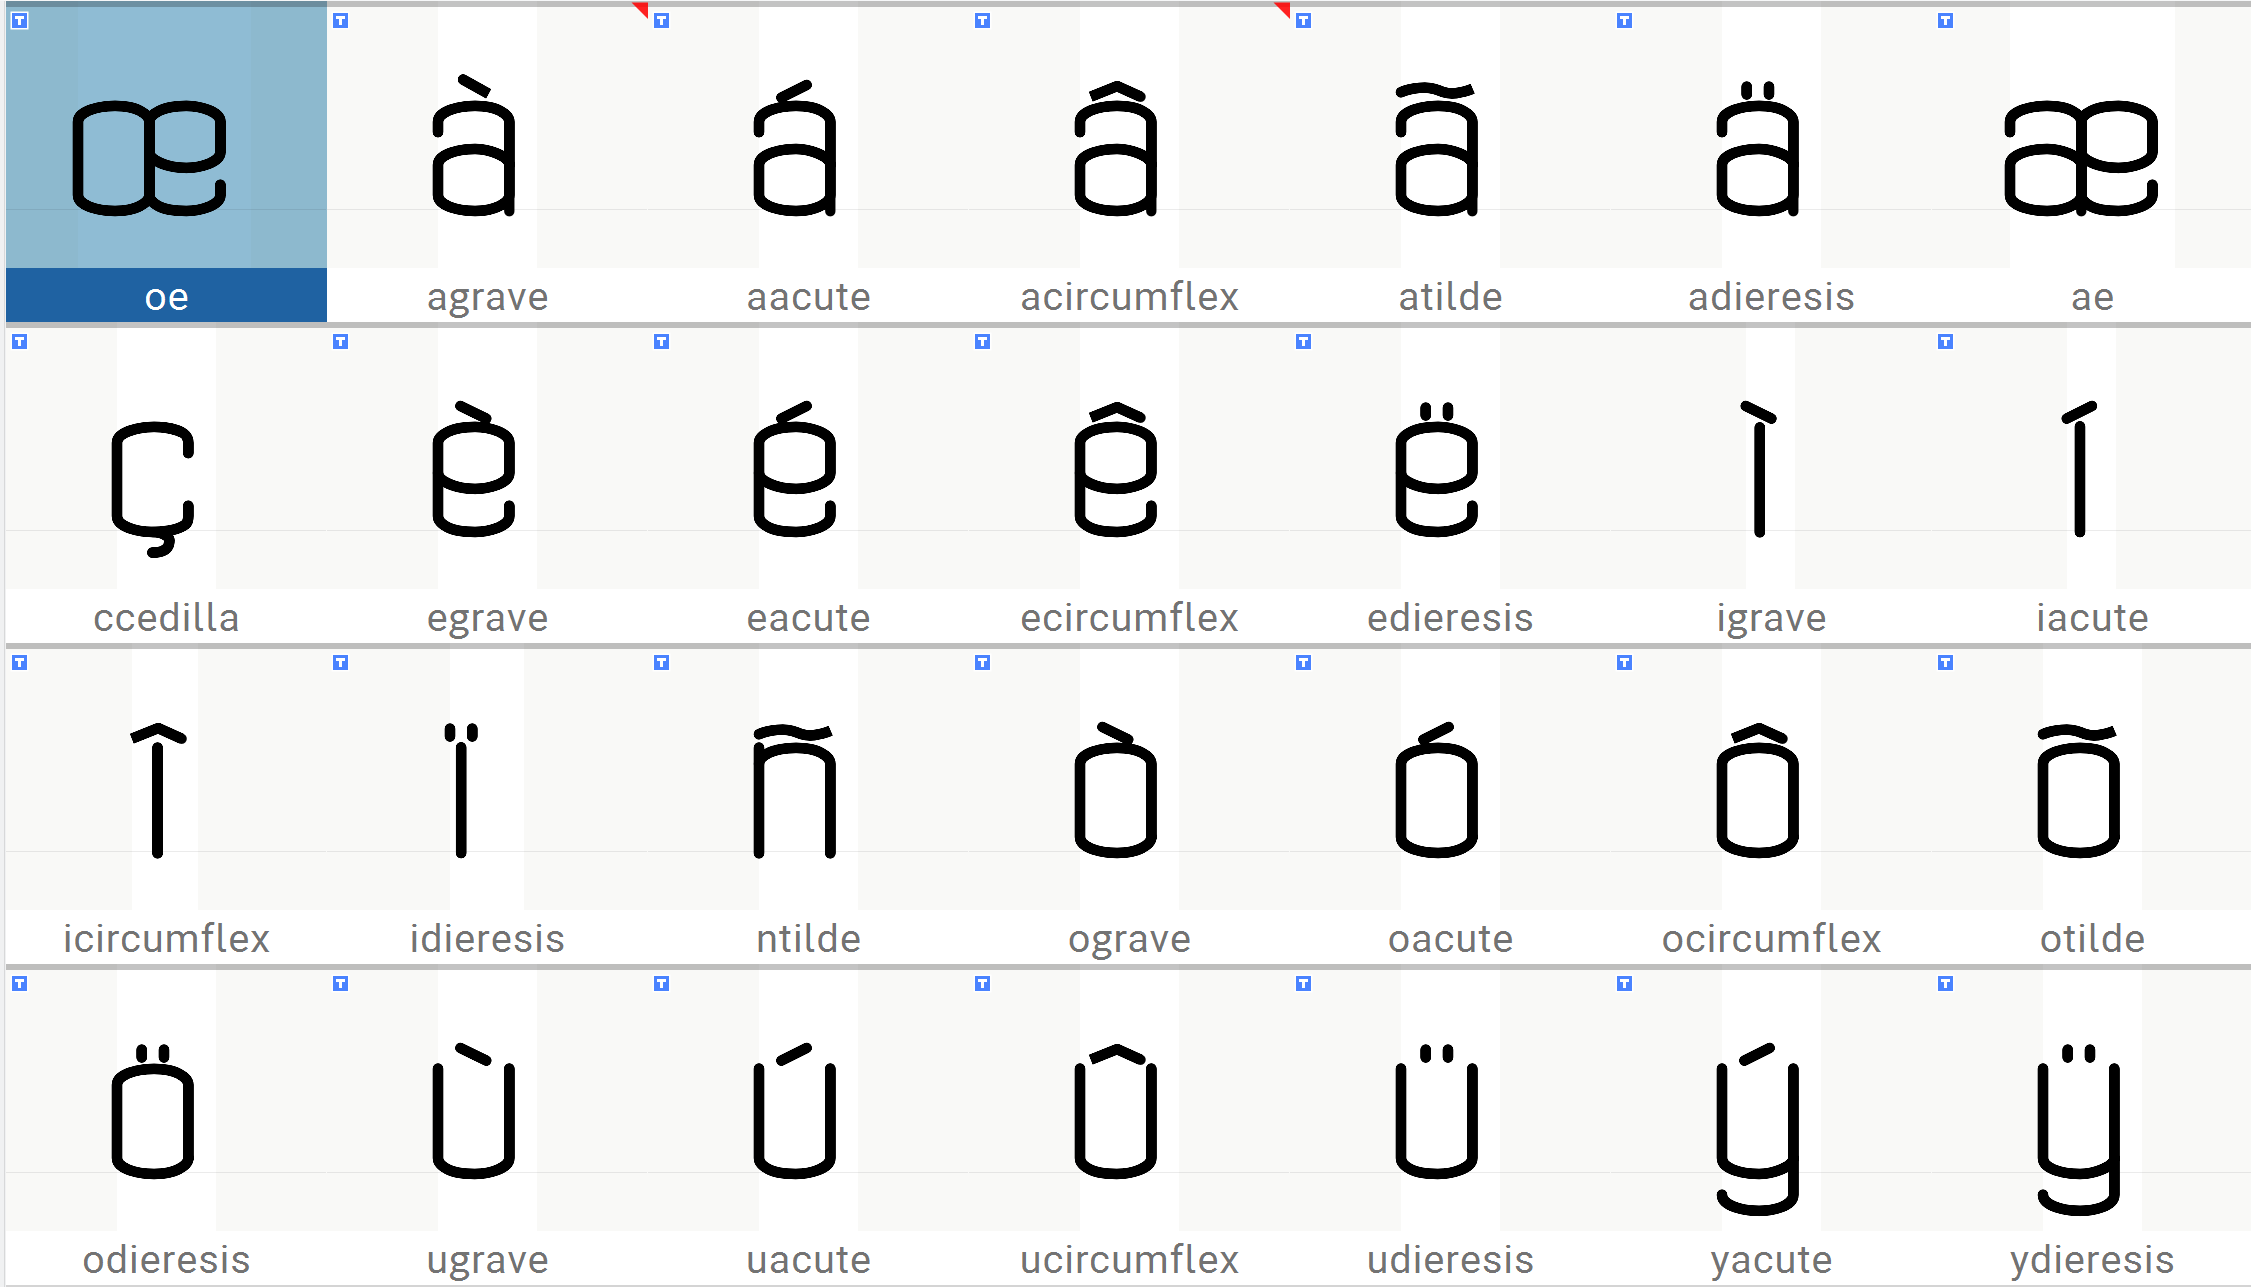2251x1287 pixels.
Task: Select the ý glyph drawing
Action: (1758, 1130)
